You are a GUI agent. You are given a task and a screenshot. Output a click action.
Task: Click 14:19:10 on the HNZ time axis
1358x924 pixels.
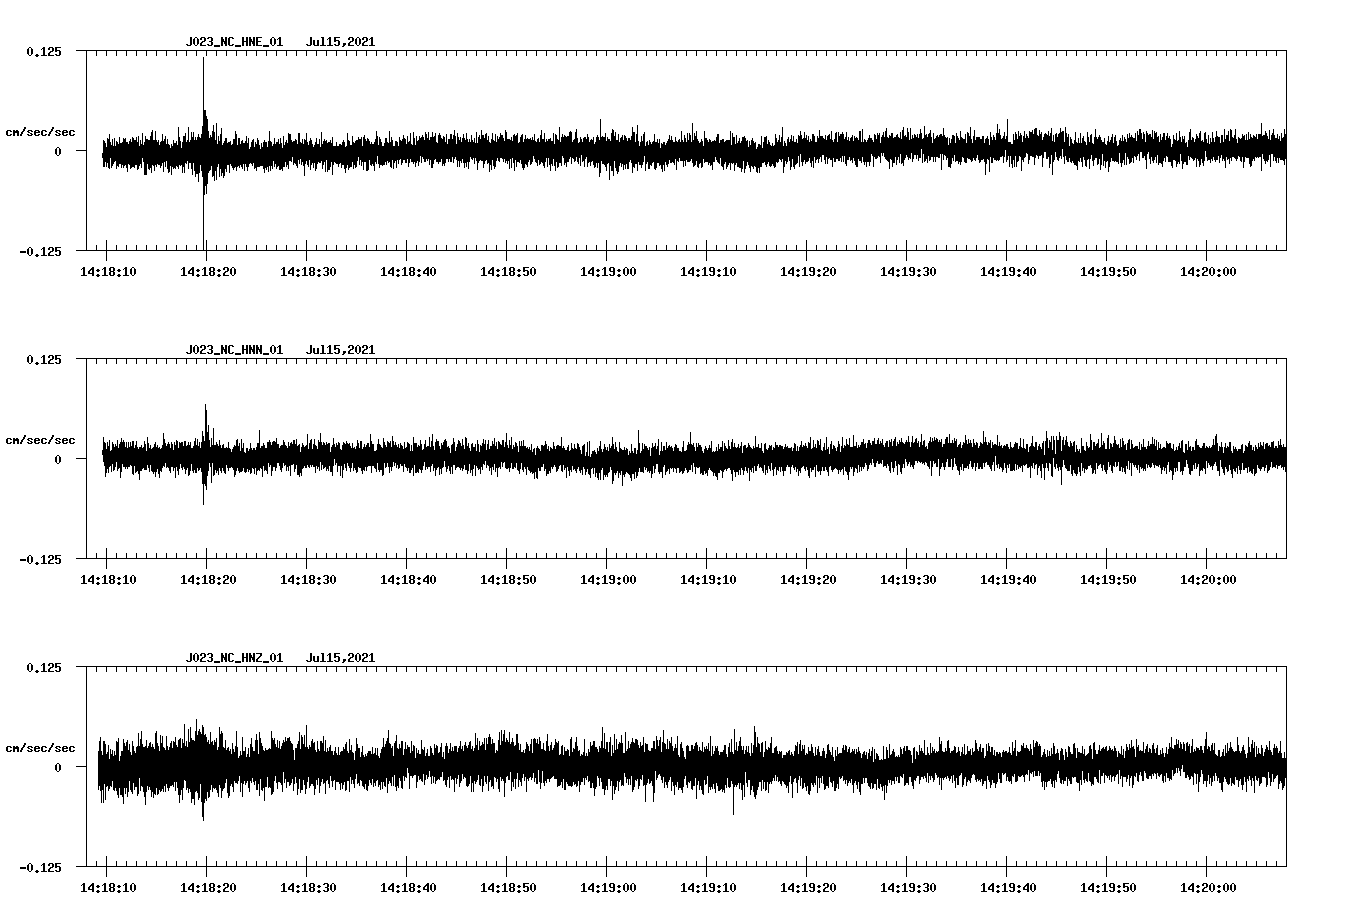pos(708,888)
